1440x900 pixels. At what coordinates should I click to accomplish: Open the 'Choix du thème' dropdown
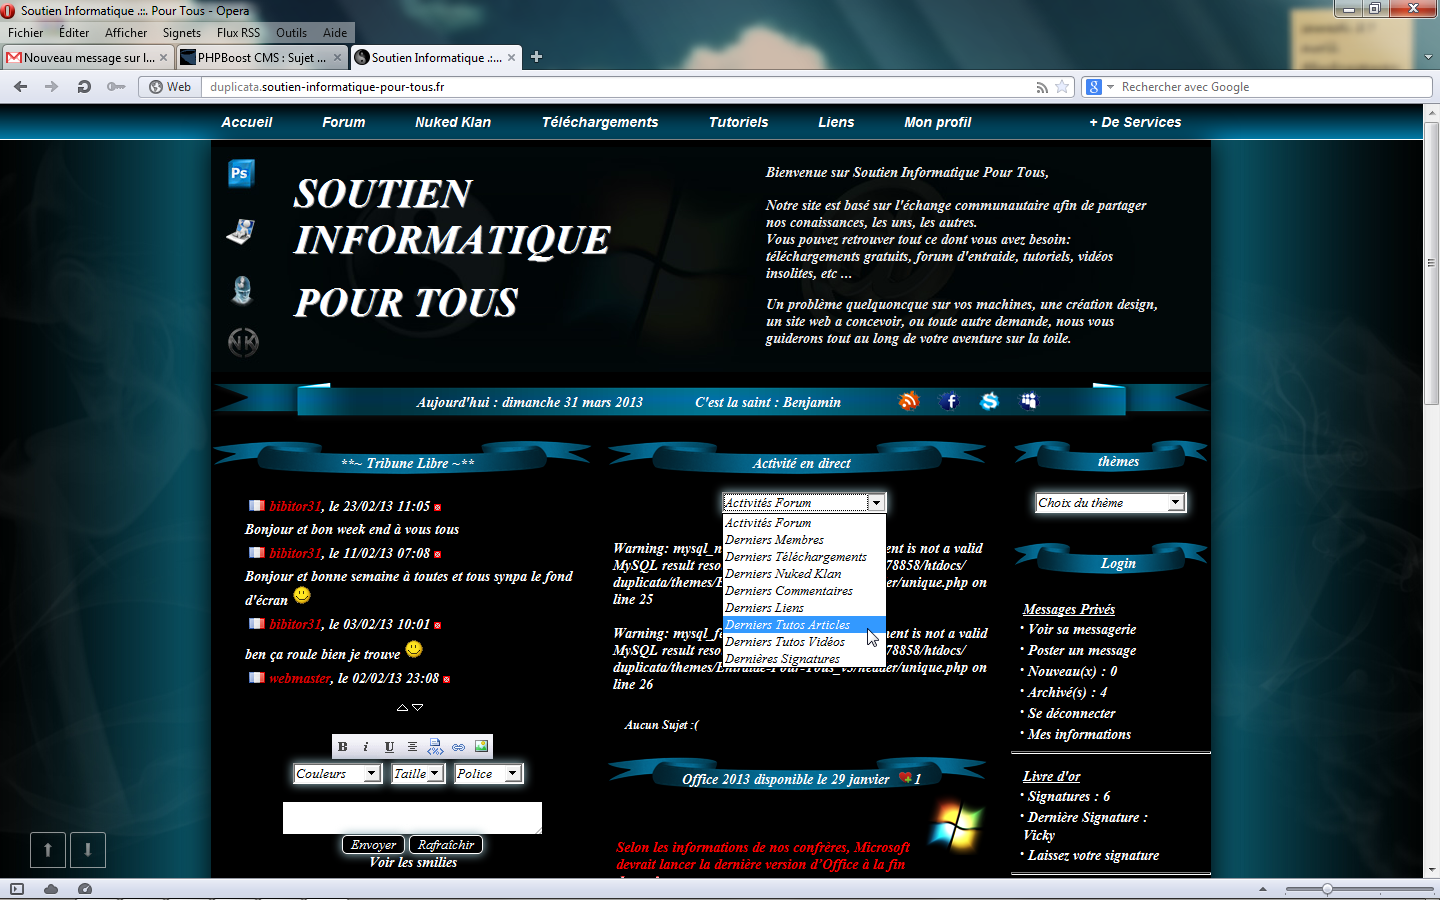1110,503
